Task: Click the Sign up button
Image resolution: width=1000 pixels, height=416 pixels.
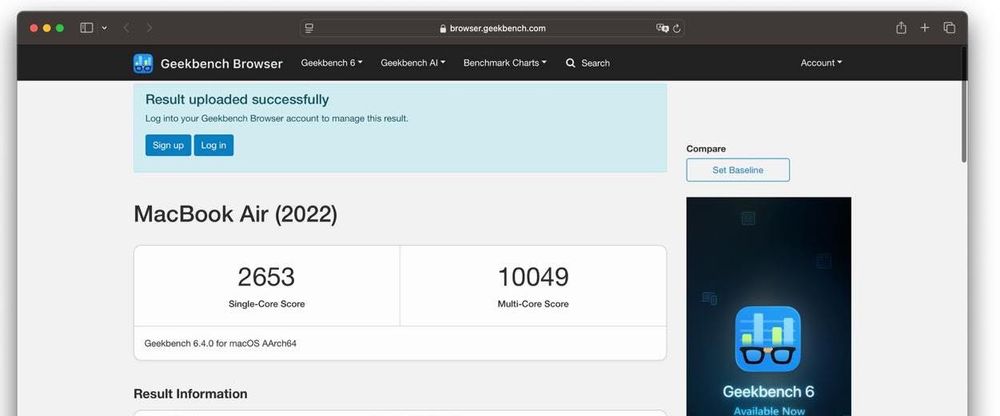Action: point(168,145)
